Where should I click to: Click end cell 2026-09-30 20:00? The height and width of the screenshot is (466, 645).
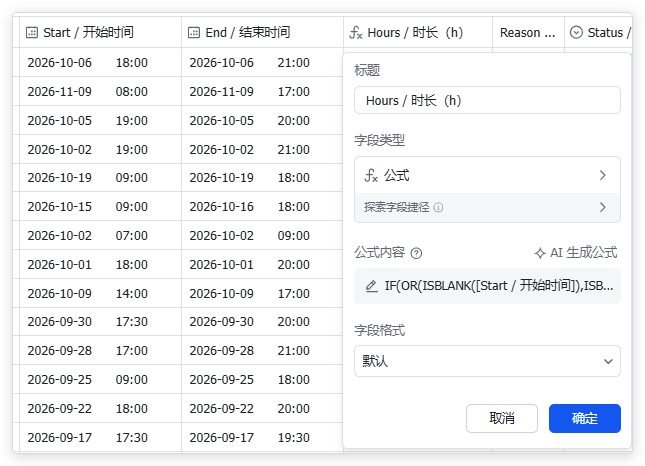(x=262, y=322)
